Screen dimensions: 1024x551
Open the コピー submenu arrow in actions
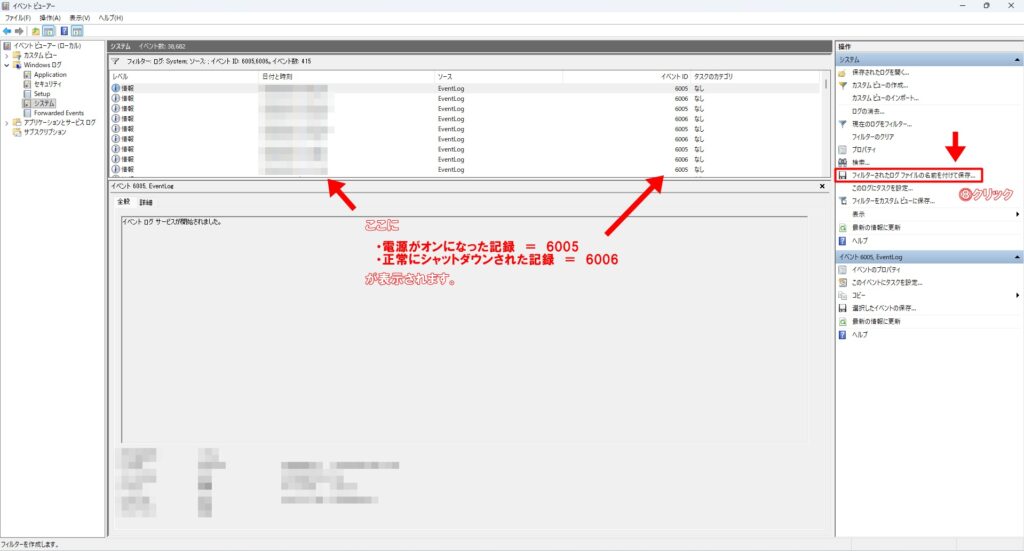[x=1017, y=295]
